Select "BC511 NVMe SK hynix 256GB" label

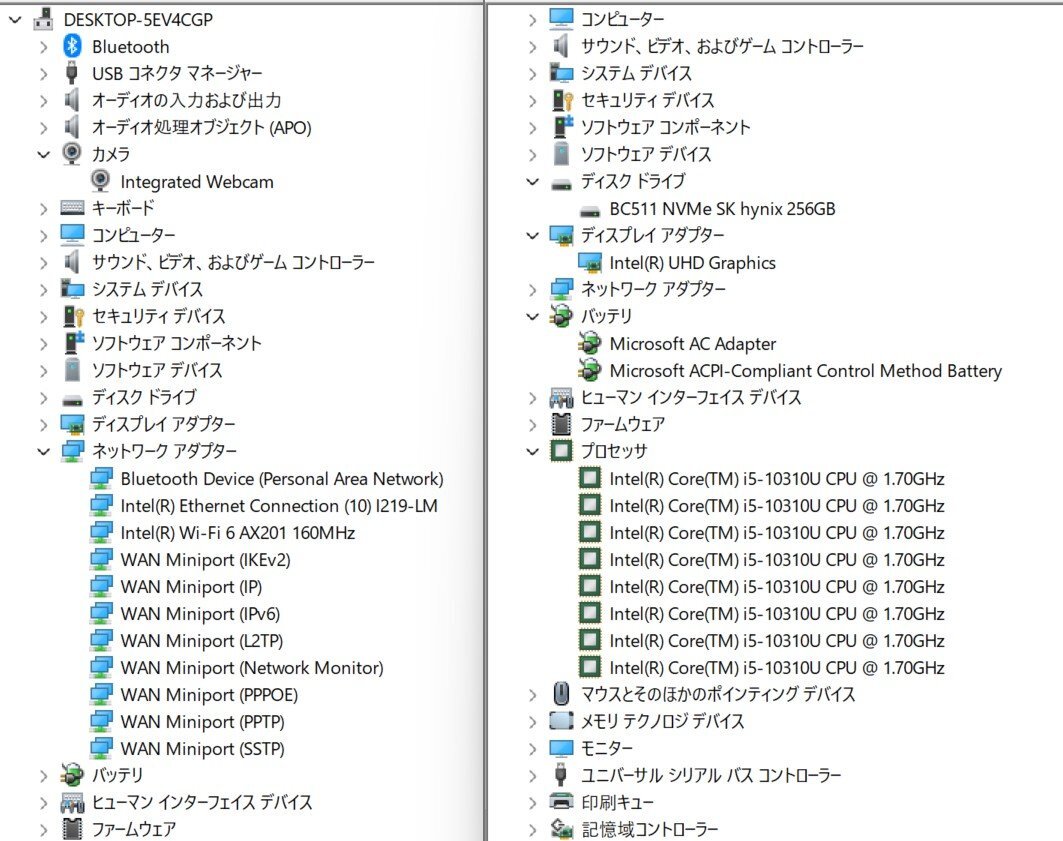pos(722,209)
